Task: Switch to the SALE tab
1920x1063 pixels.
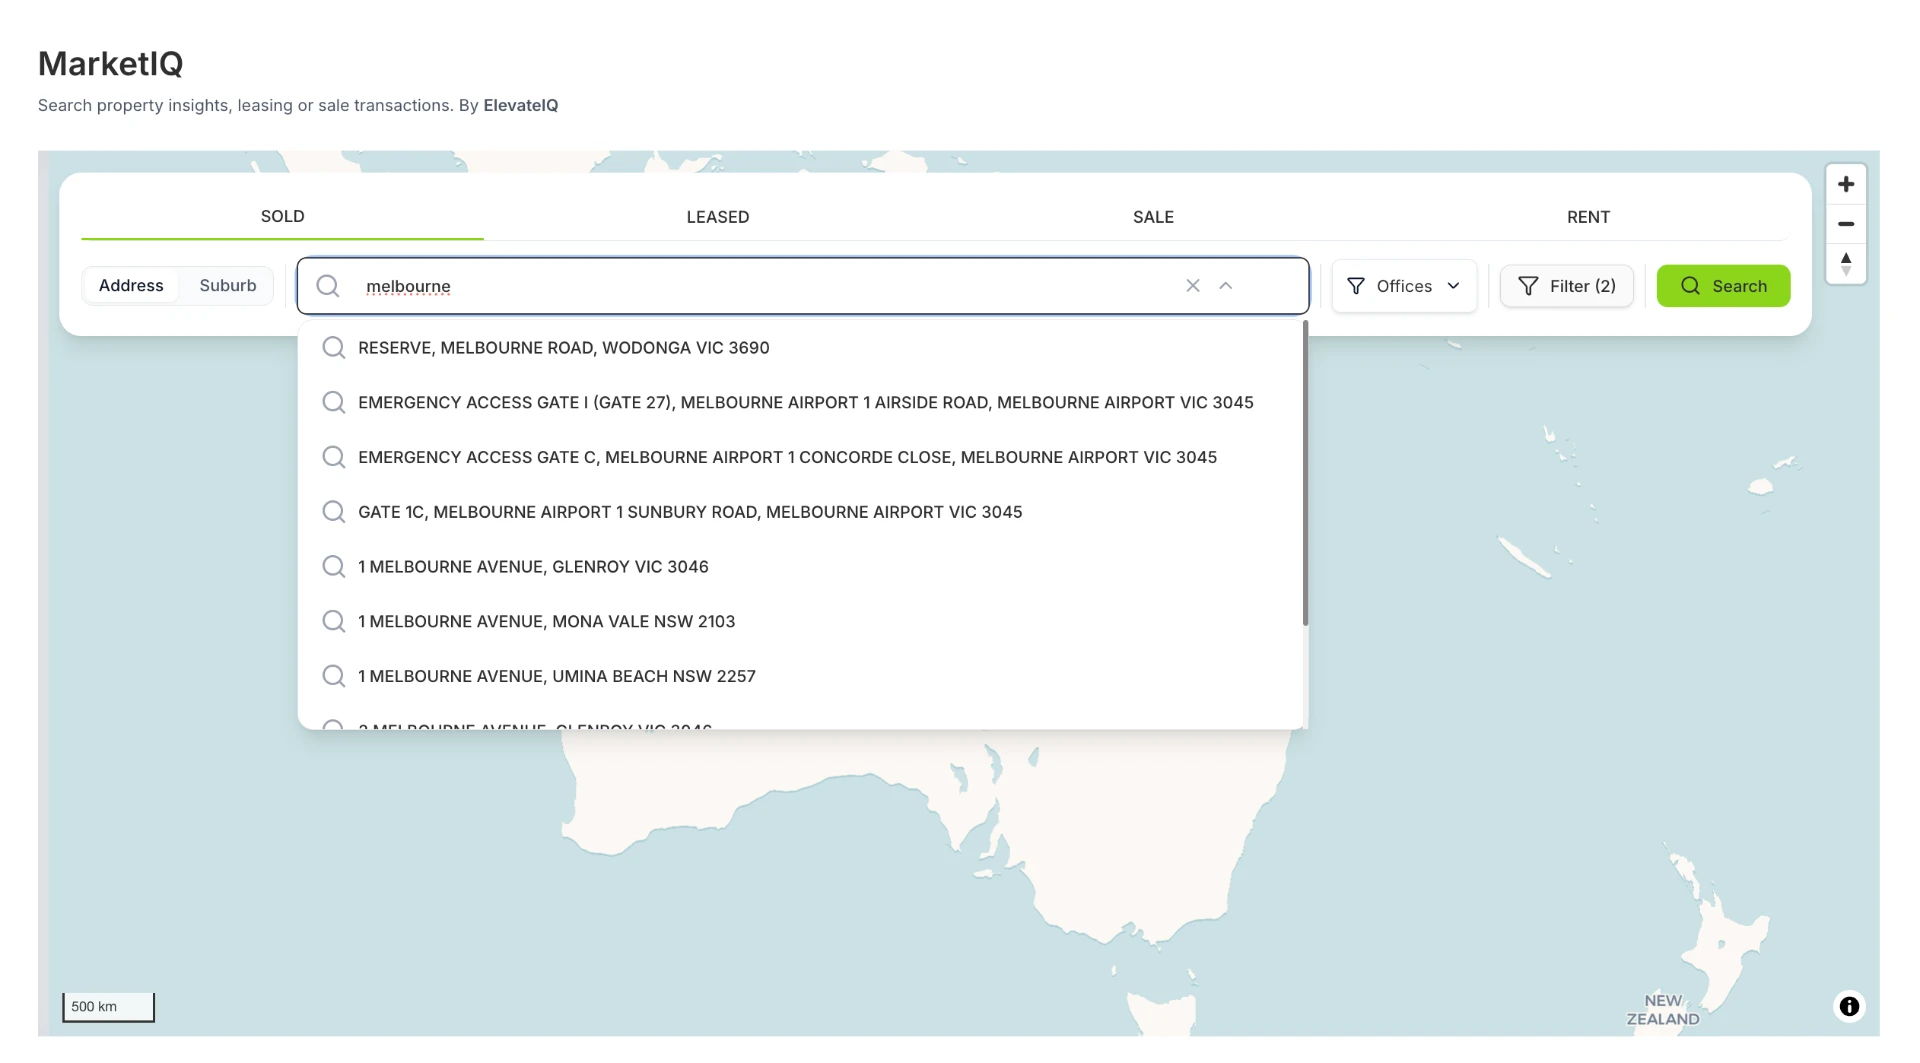Action: tap(1153, 217)
